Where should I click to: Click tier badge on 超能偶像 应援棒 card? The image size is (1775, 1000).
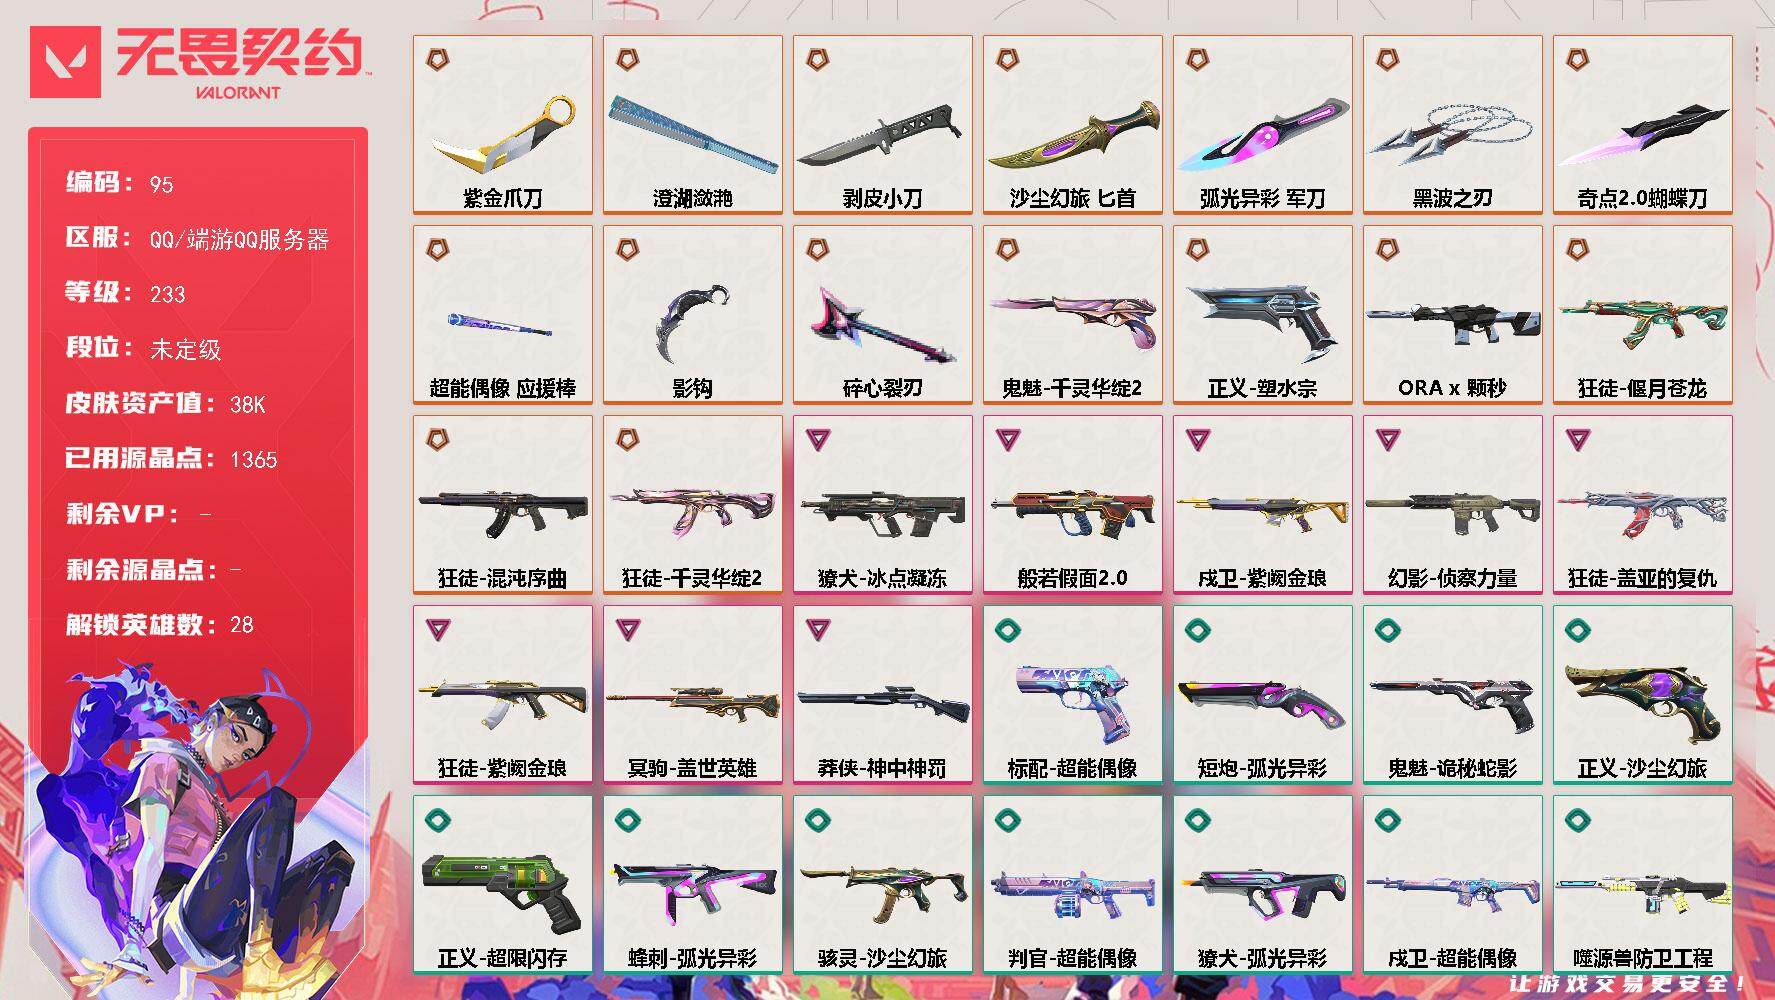[437, 248]
